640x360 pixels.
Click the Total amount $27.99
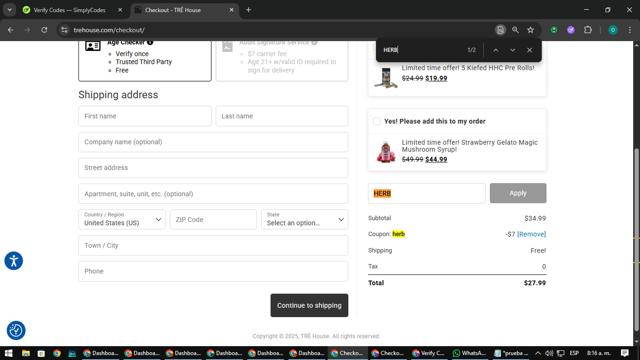[535, 283]
